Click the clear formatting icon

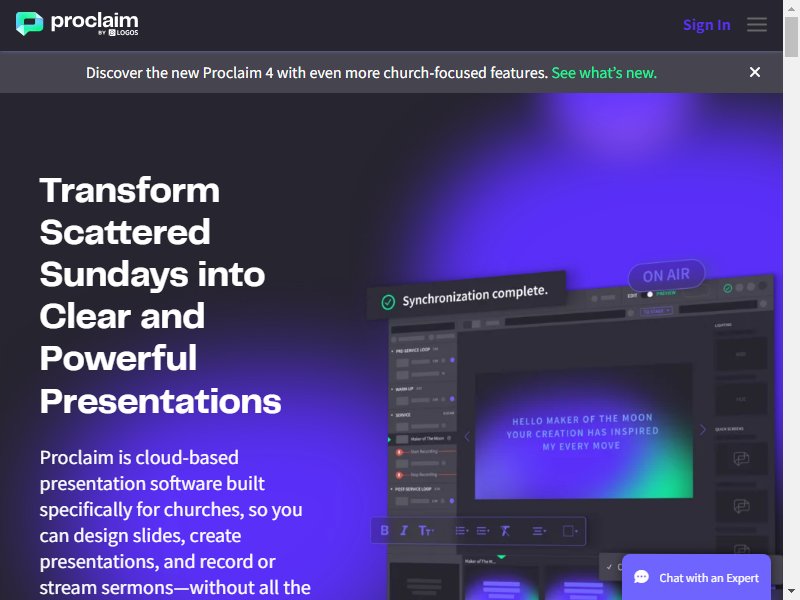click(505, 531)
